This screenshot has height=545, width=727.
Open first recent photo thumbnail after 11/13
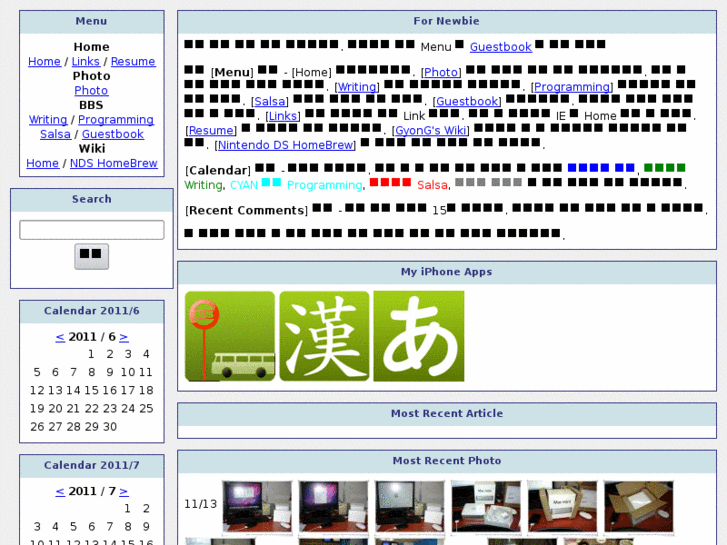tap(257, 507)
